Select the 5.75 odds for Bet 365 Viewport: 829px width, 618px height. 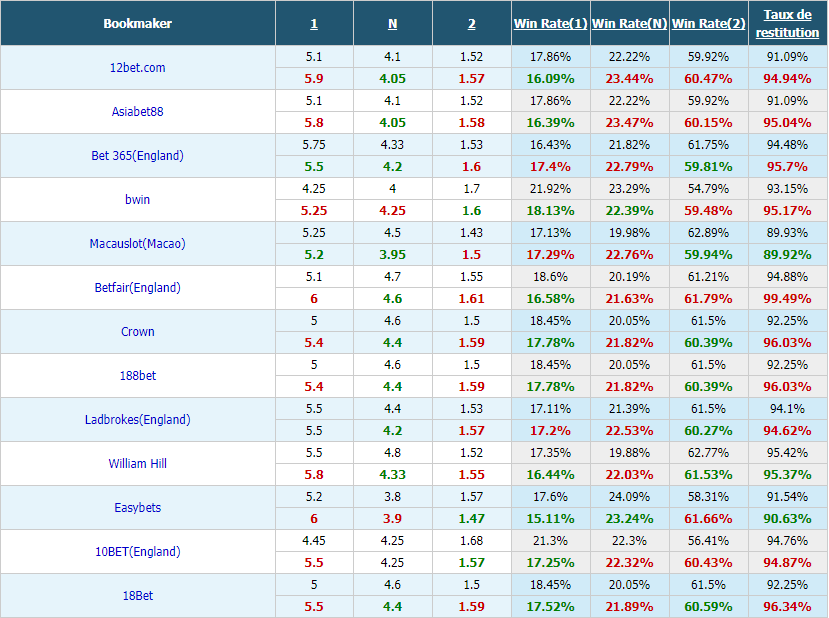coord(314,145)
